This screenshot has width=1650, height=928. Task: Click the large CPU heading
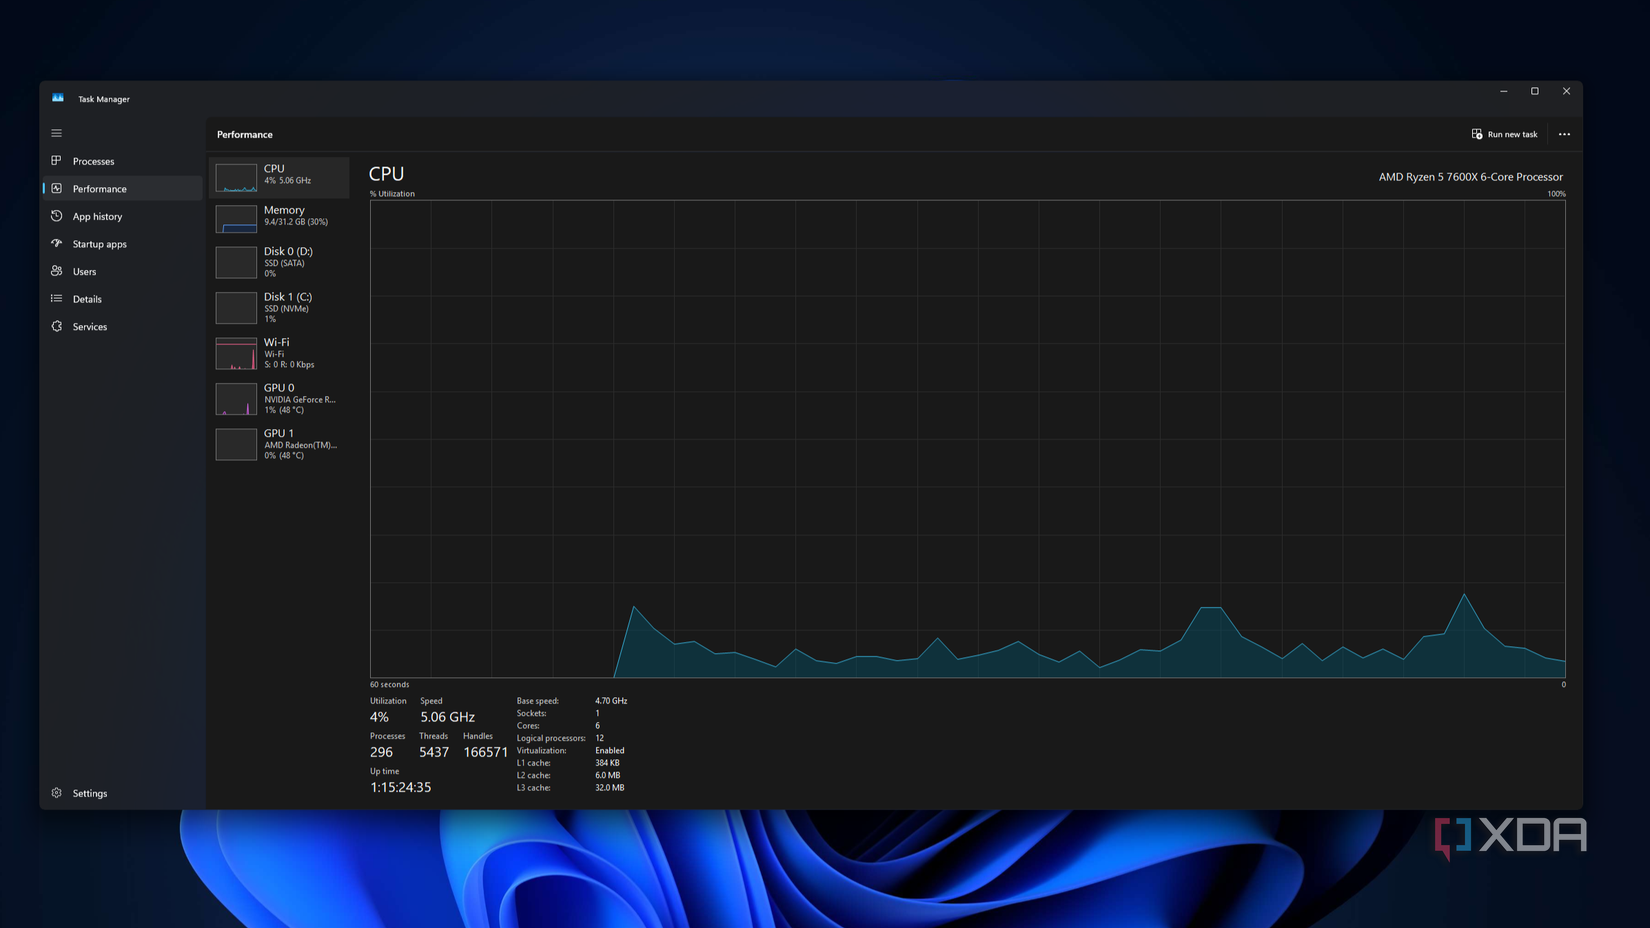386,174
